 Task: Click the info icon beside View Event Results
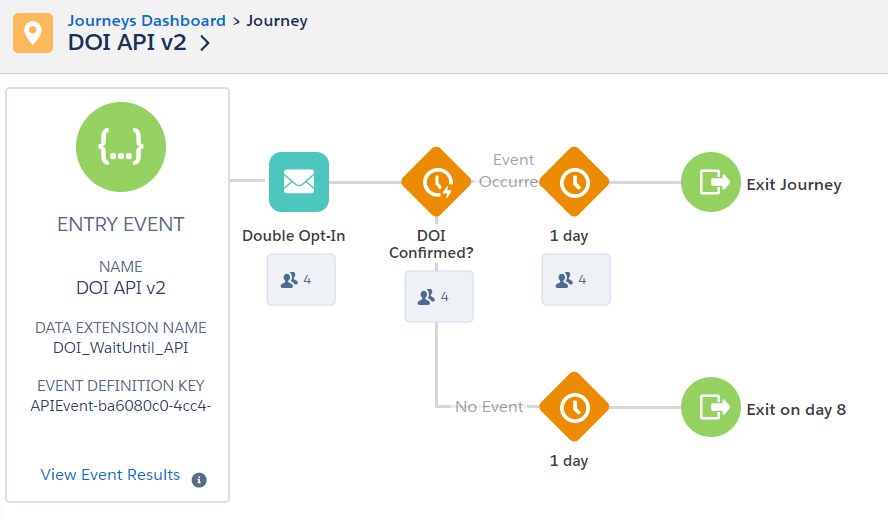pos(199,480)
